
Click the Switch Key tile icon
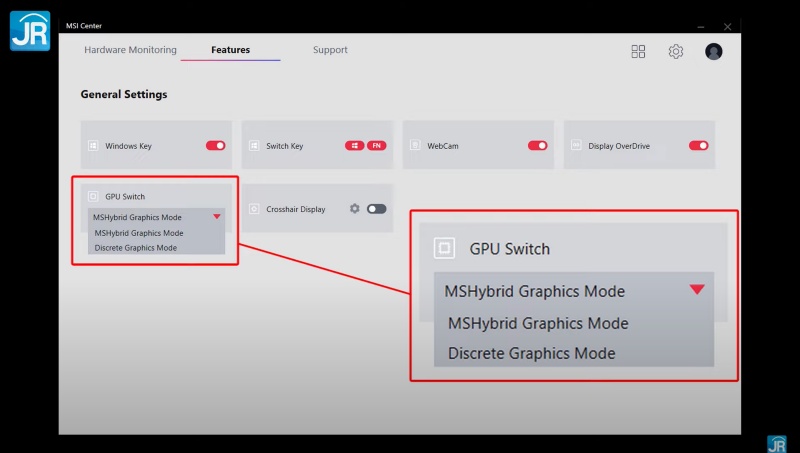pos(255,146)
